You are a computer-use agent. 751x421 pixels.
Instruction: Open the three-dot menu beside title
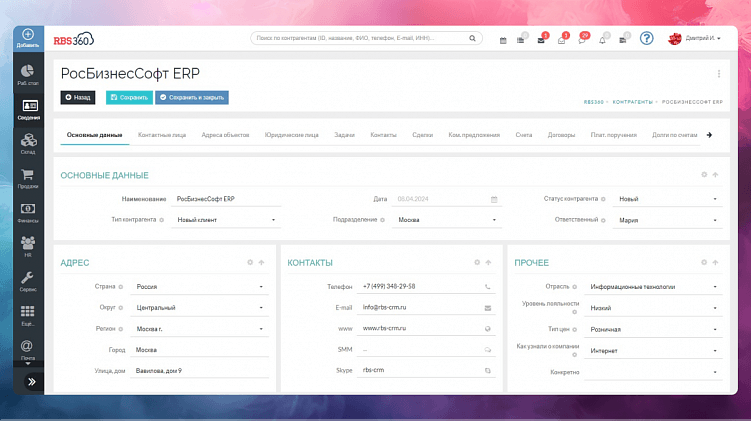click(x=719, y=74)
